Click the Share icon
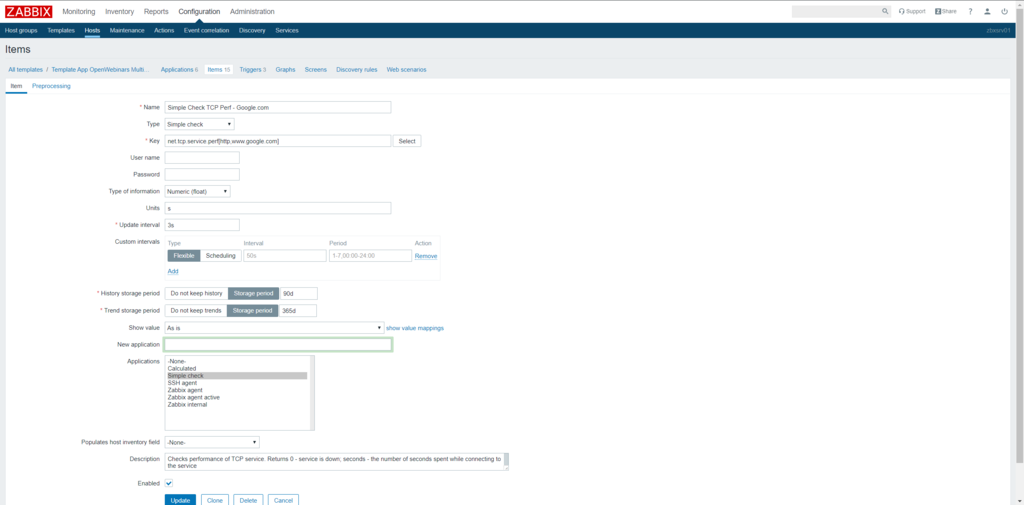 pos(945,11)
